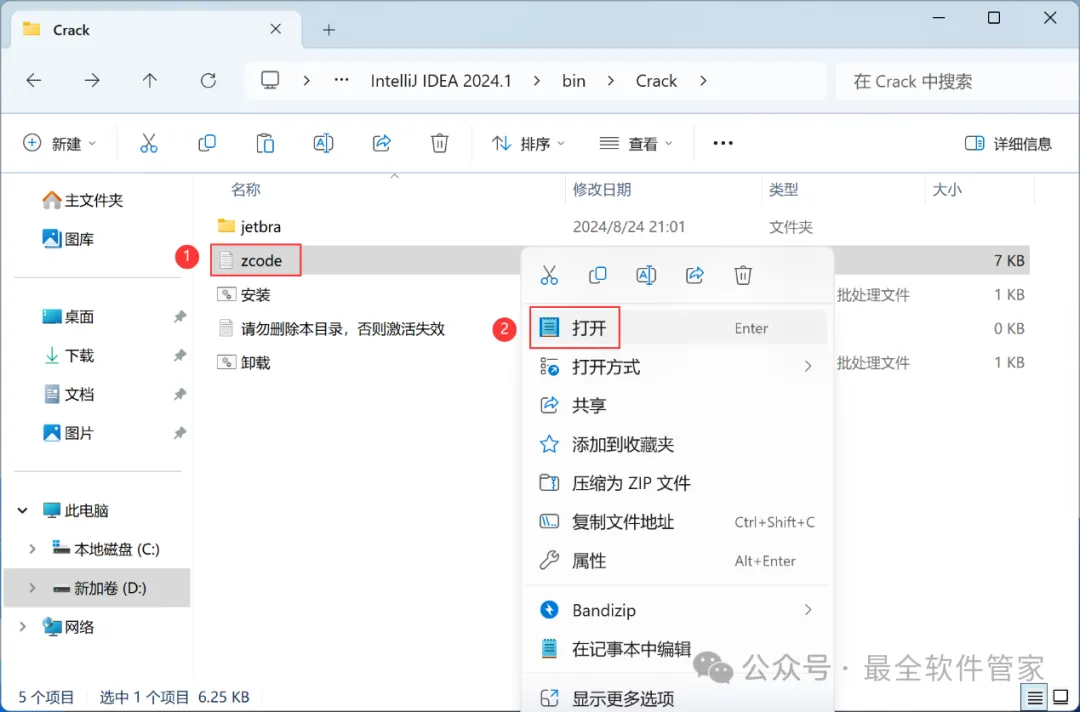The image size is (1080, 712).
Task: Sort by the 名称 column header
Action: (246, 189)
